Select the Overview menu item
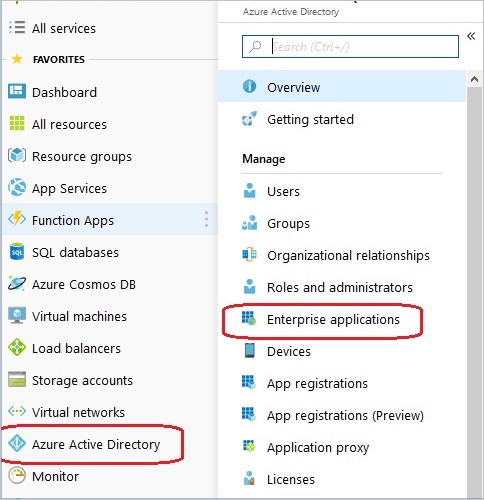484x500 pixels. pyautogui.click(x=342, y=86)
